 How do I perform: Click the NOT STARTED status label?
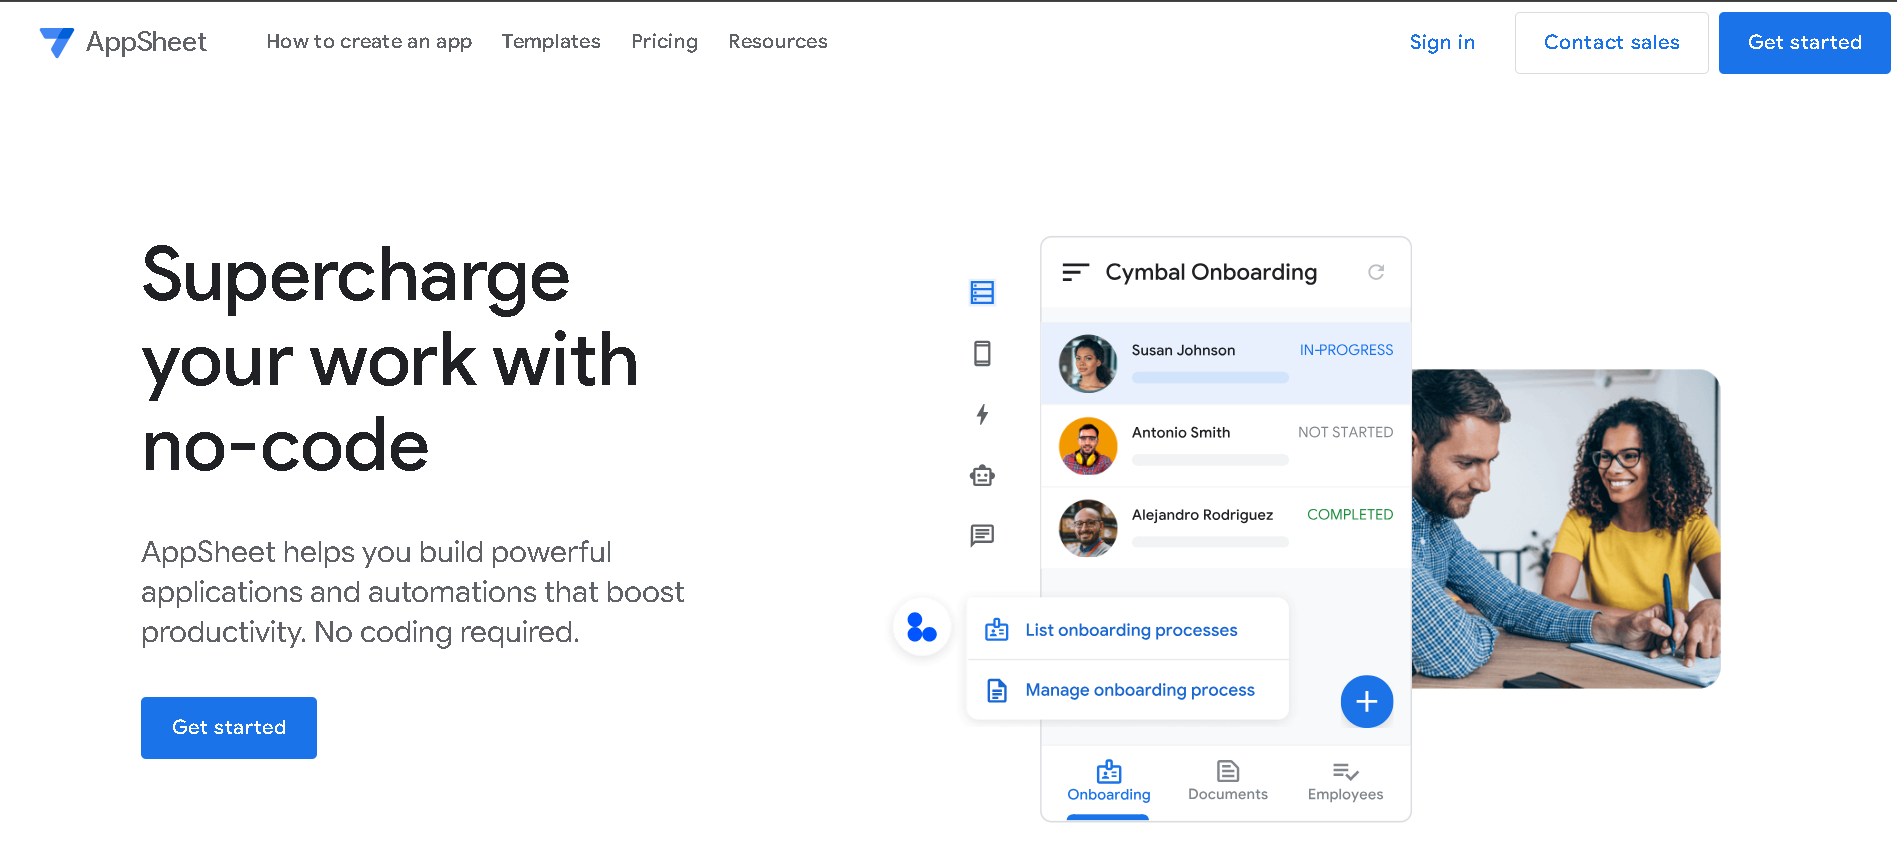click(x=1345, y=432)
